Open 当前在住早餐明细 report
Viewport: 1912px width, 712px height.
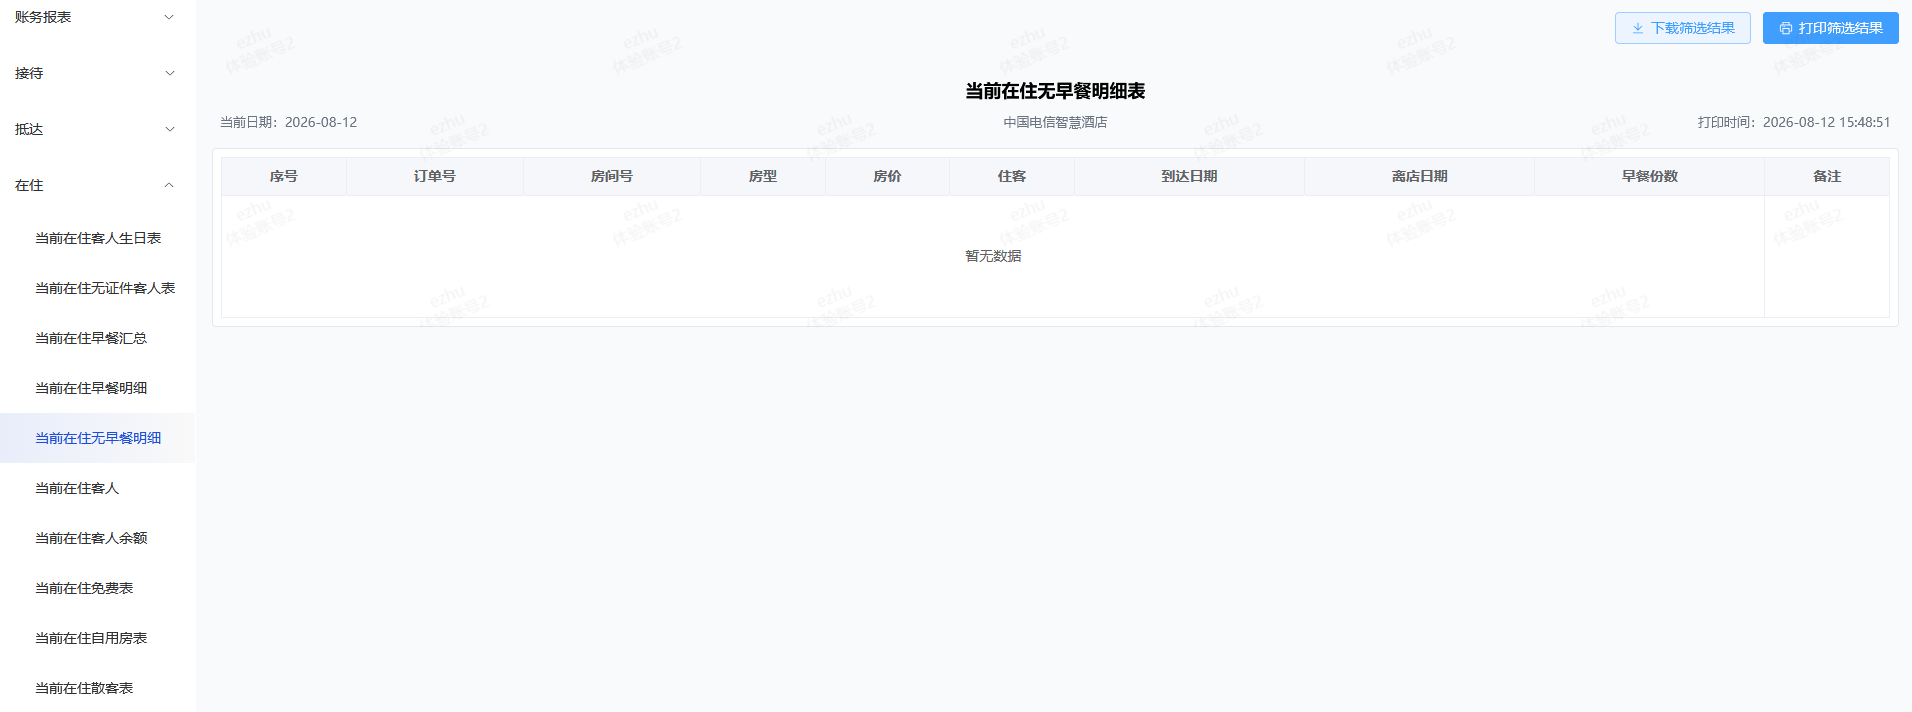tap(97, 388)
